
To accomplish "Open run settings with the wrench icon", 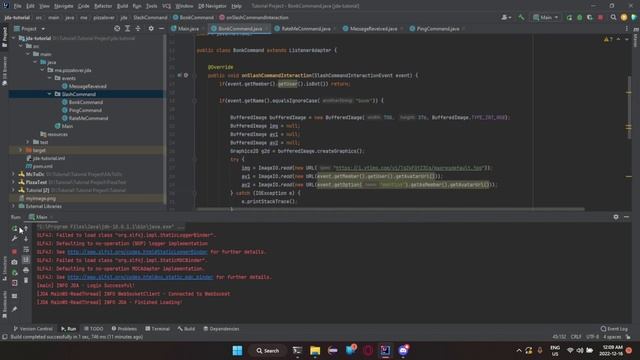I will (x=15, y=239).
